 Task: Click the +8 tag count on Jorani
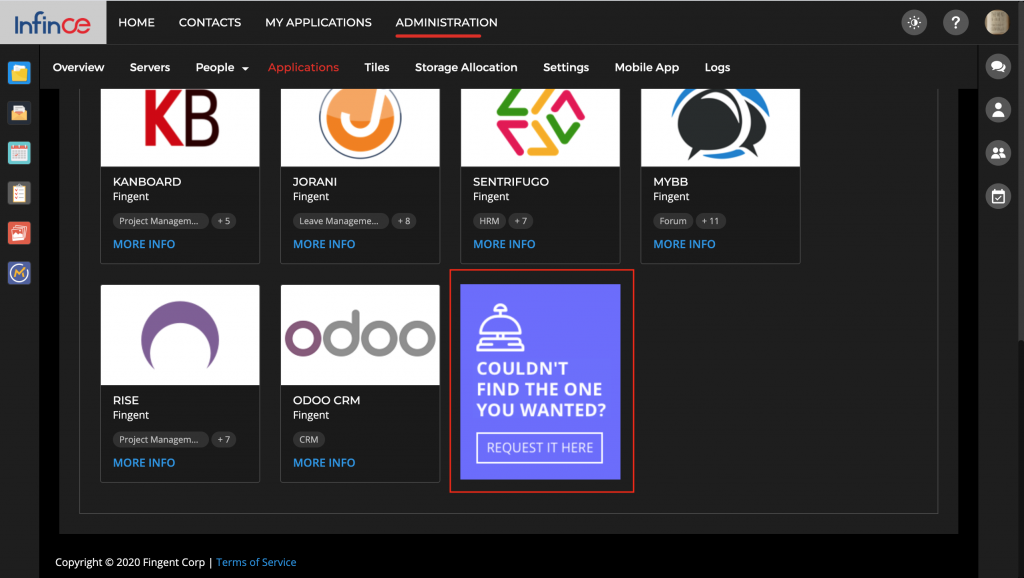coord(404,221)
